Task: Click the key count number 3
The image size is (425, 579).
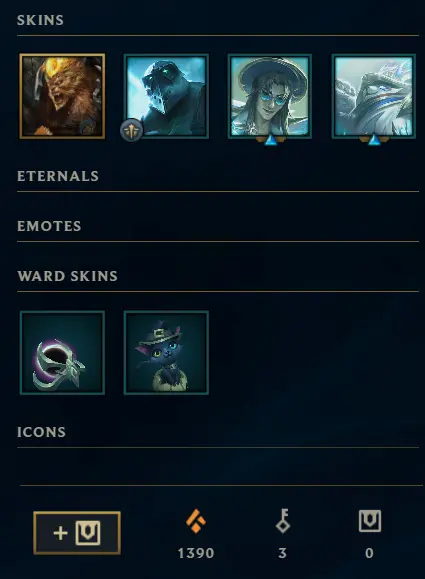Action: pyautogui.click(x=282, y=553)
